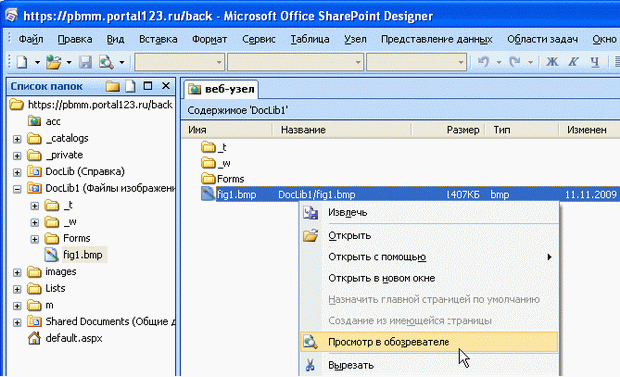Sort by the Имя column header

click(227, 130)
